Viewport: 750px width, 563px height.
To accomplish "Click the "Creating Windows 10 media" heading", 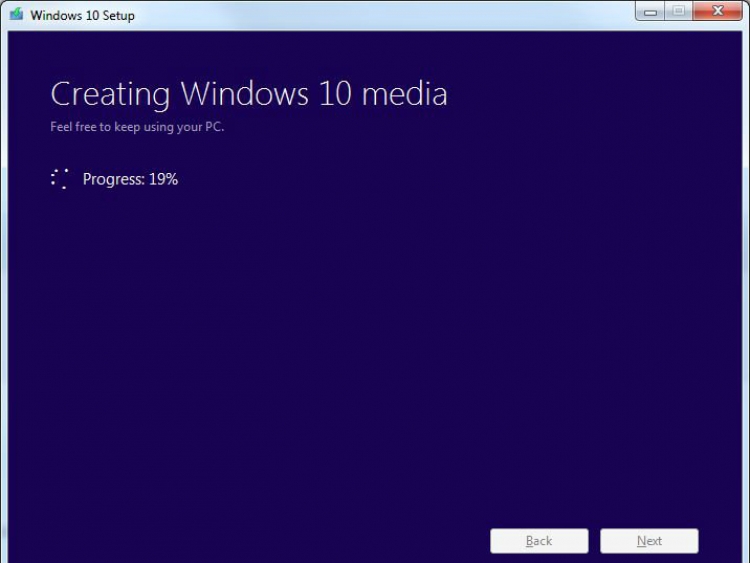I will coord(249,94).
